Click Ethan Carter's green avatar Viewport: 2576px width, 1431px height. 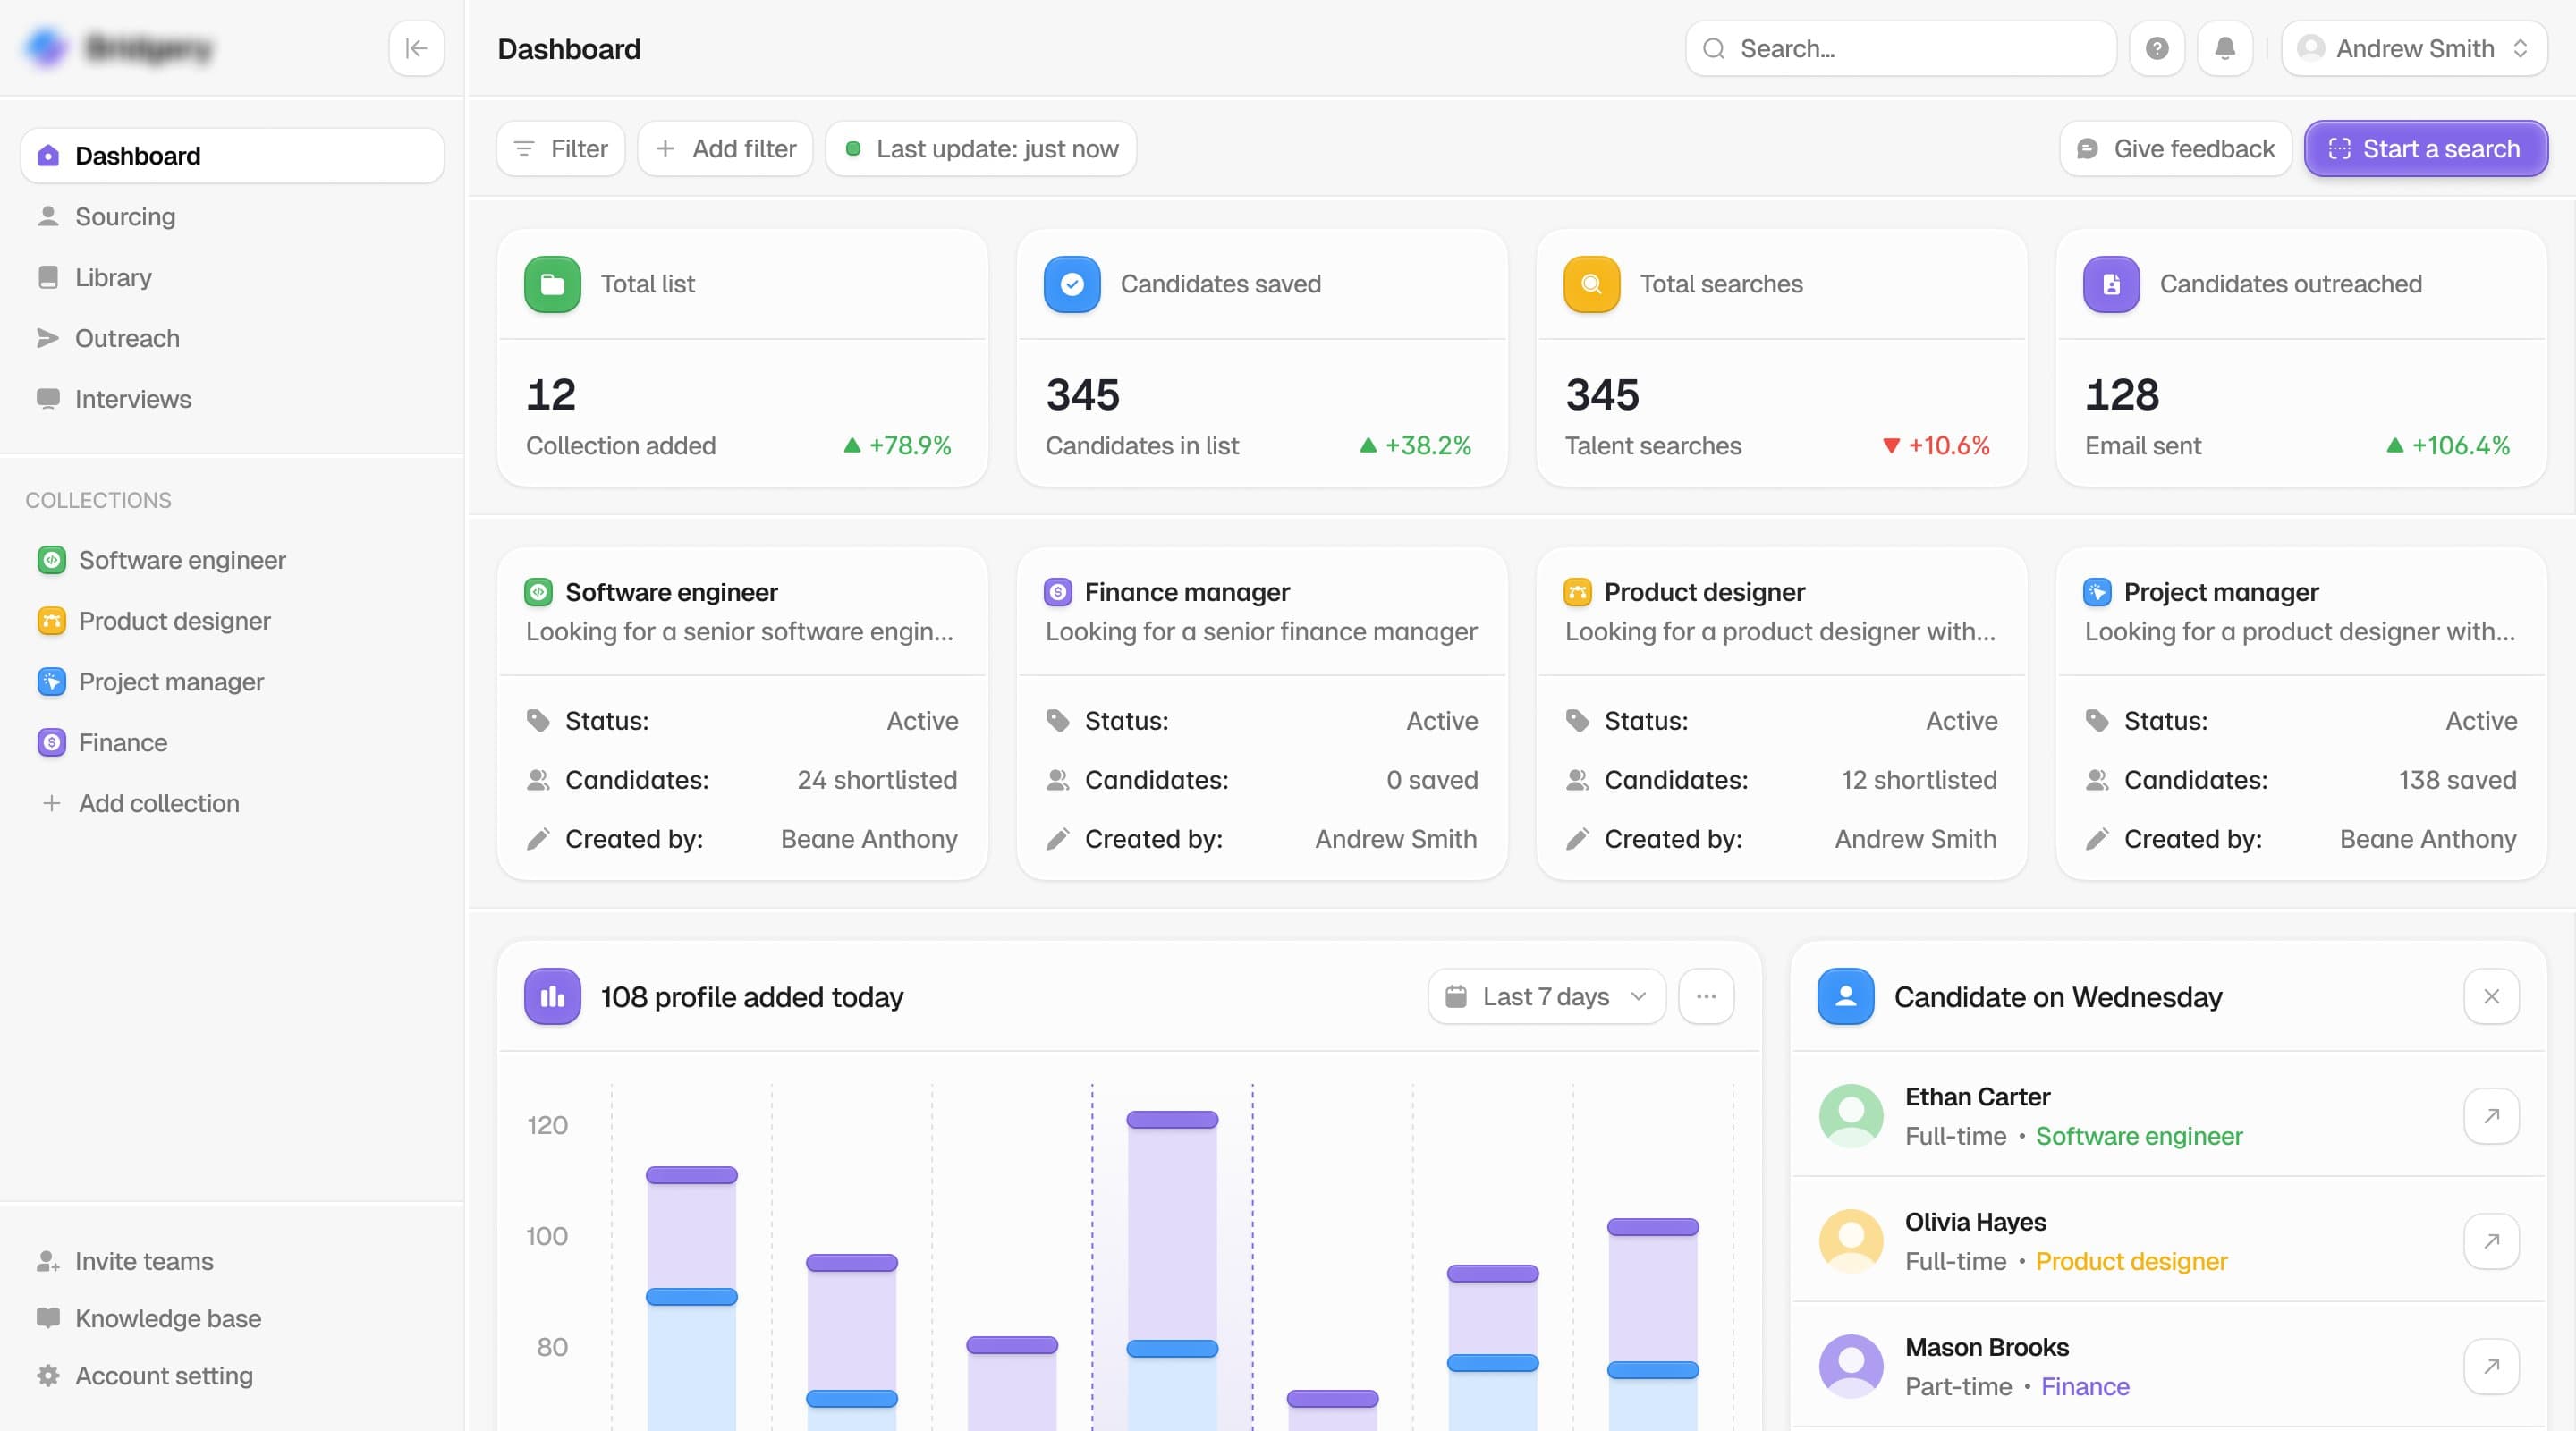[1851, 1116]
